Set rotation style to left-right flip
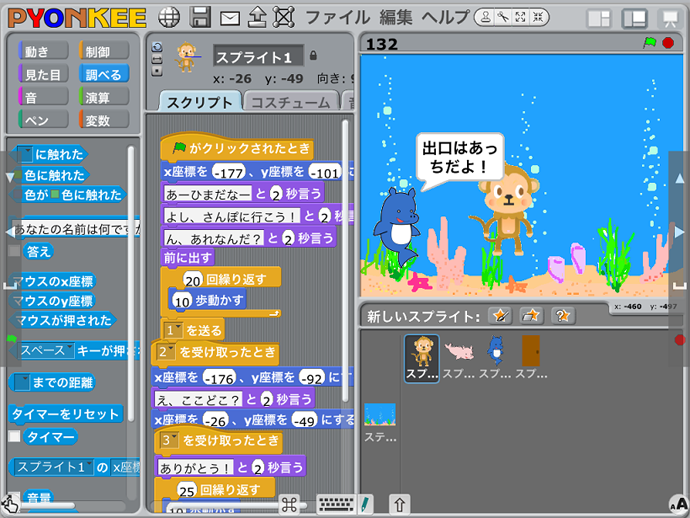This screenshot has height=518, width=690. click(157, 59)
